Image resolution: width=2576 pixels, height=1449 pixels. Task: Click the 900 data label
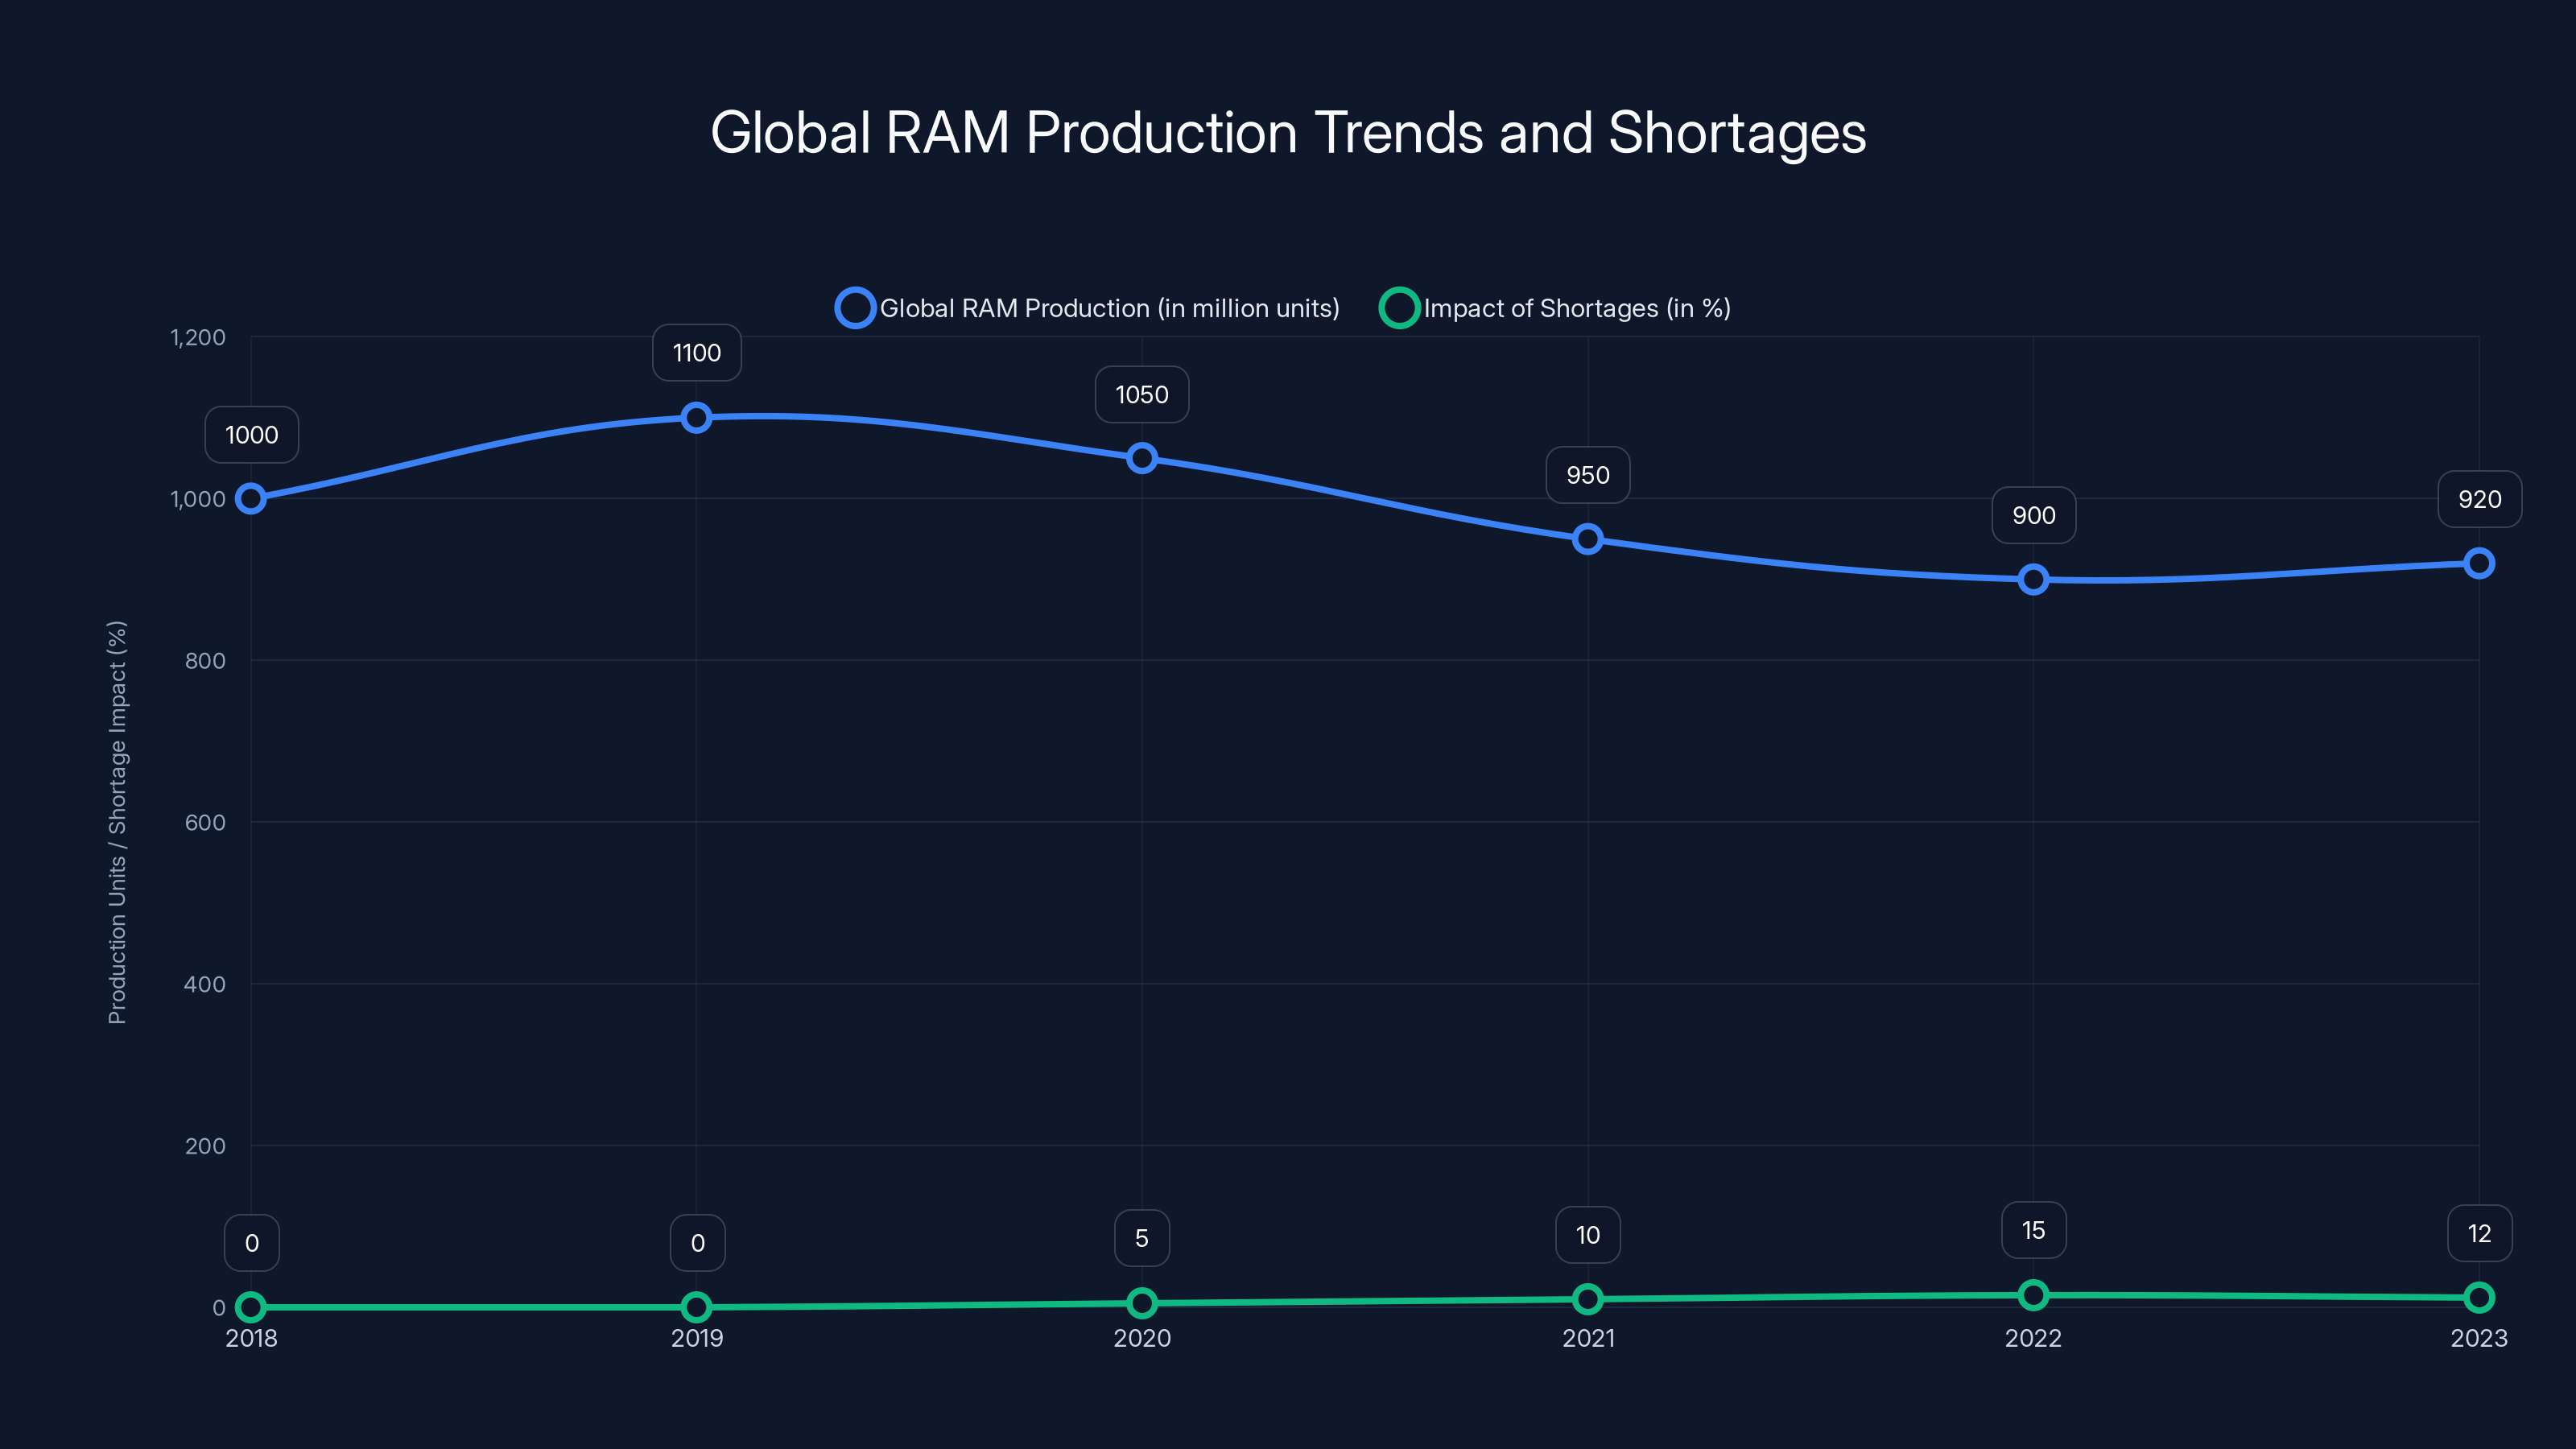pos(2034,516)
